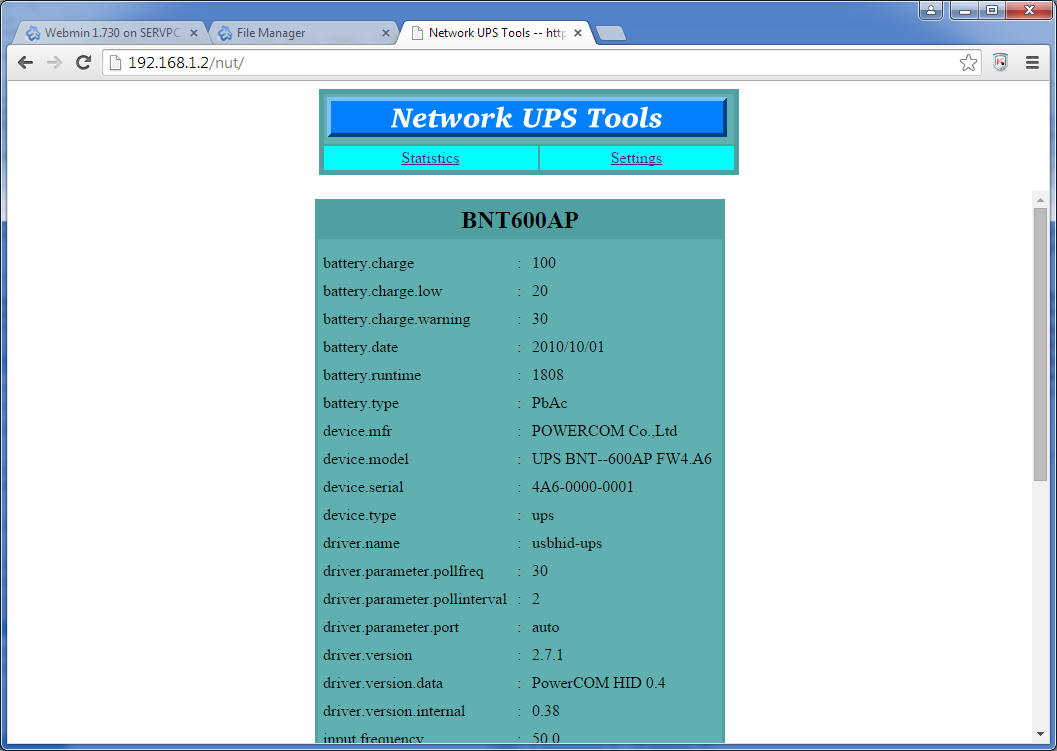Click the address bar URL 192.168.1.2/nut/
1057x751 pixels.
click(186, 63)
